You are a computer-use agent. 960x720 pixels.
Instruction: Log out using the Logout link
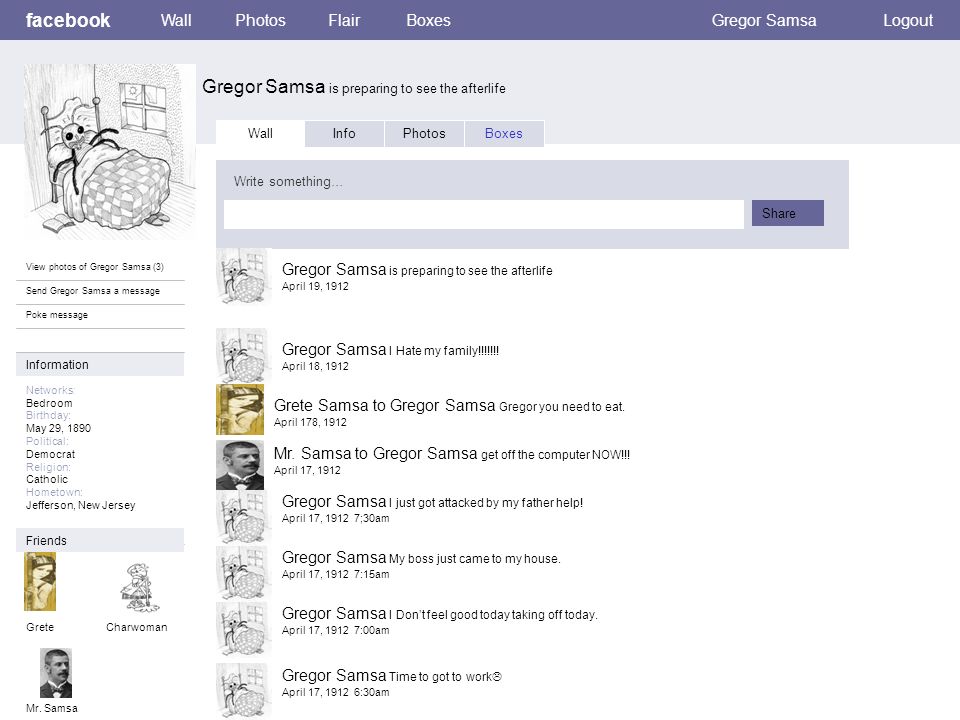907,20
